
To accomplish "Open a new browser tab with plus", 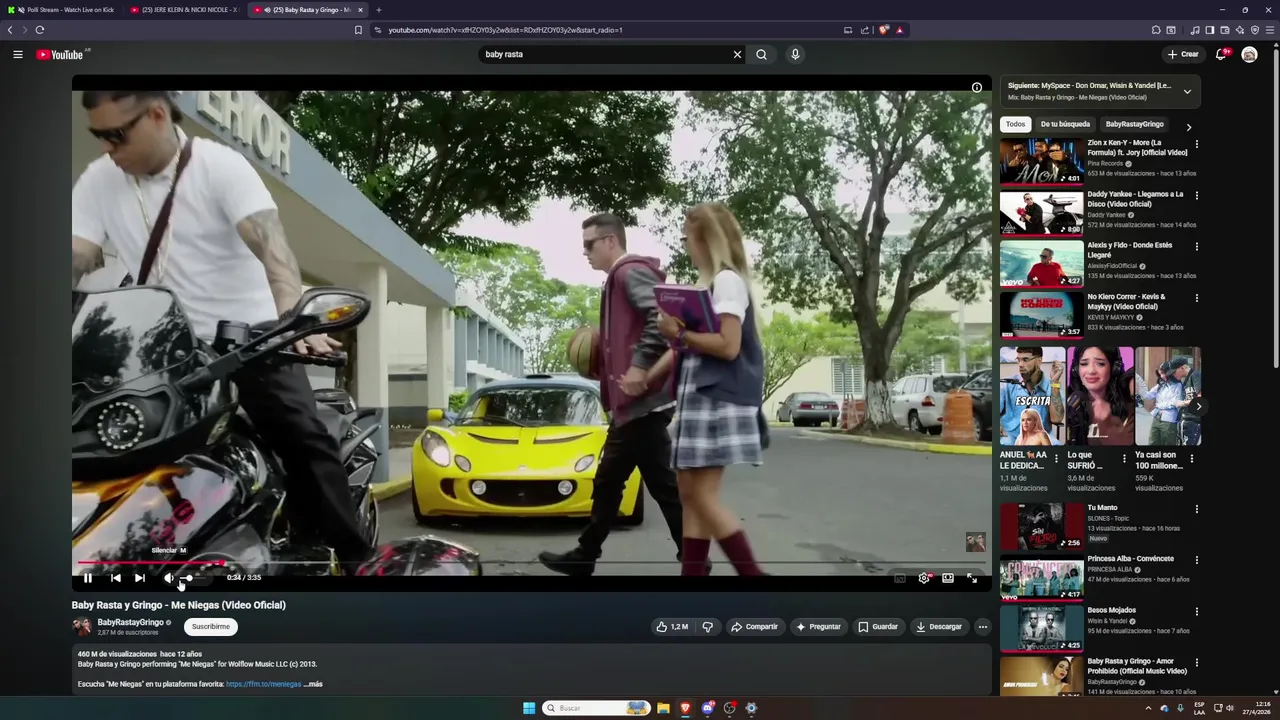I will tap(378, 10).
